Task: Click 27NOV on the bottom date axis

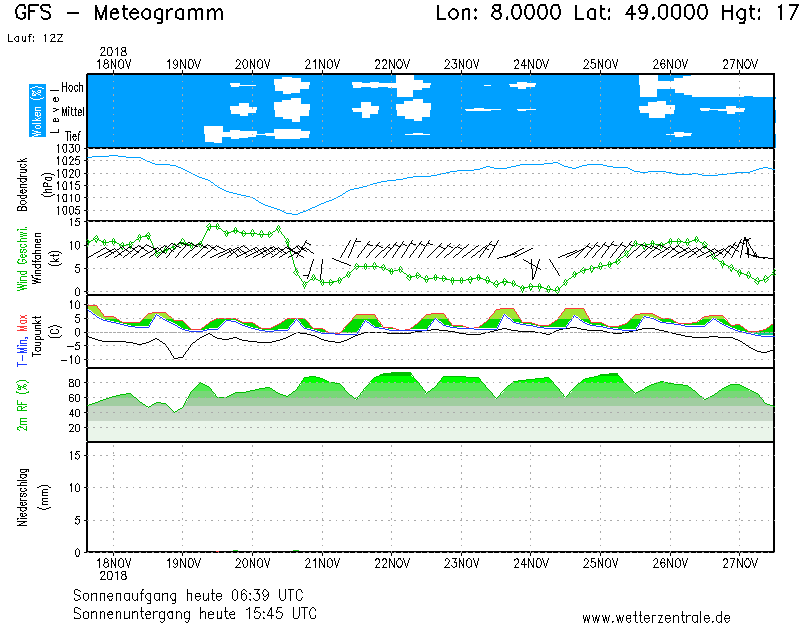Action: coord(738,562)
